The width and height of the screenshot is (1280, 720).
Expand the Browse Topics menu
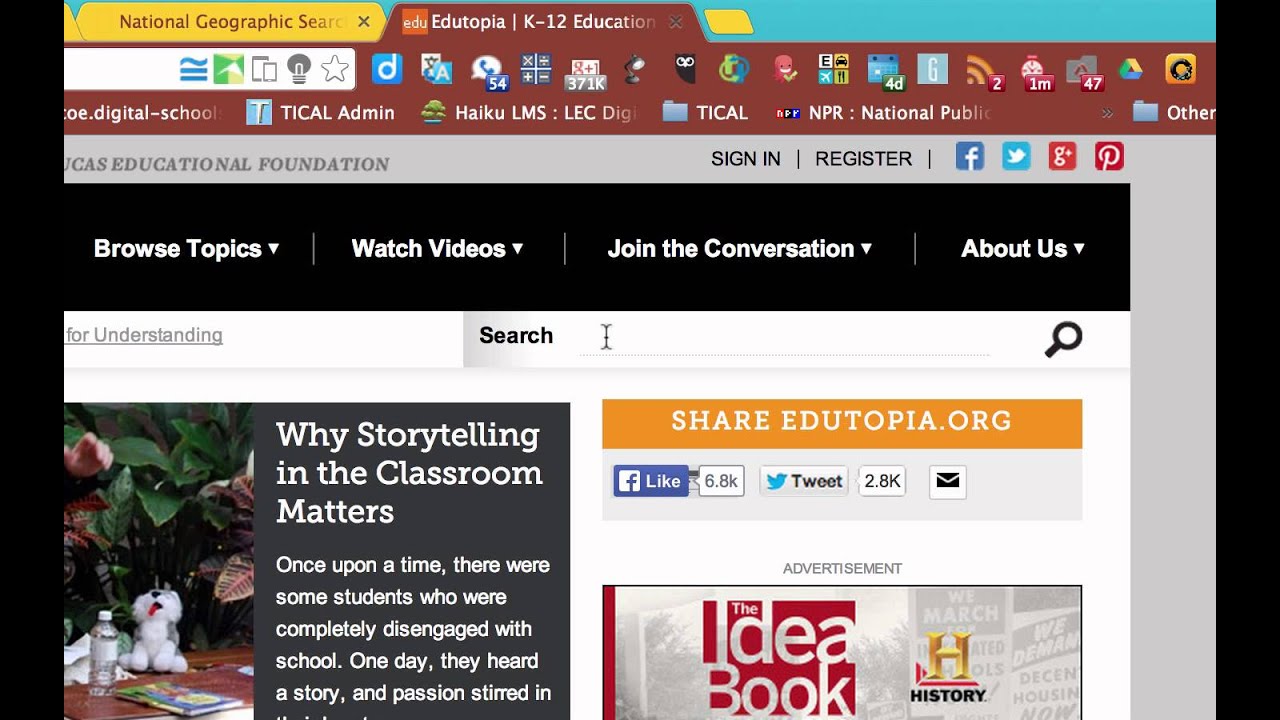coord(186,249)
